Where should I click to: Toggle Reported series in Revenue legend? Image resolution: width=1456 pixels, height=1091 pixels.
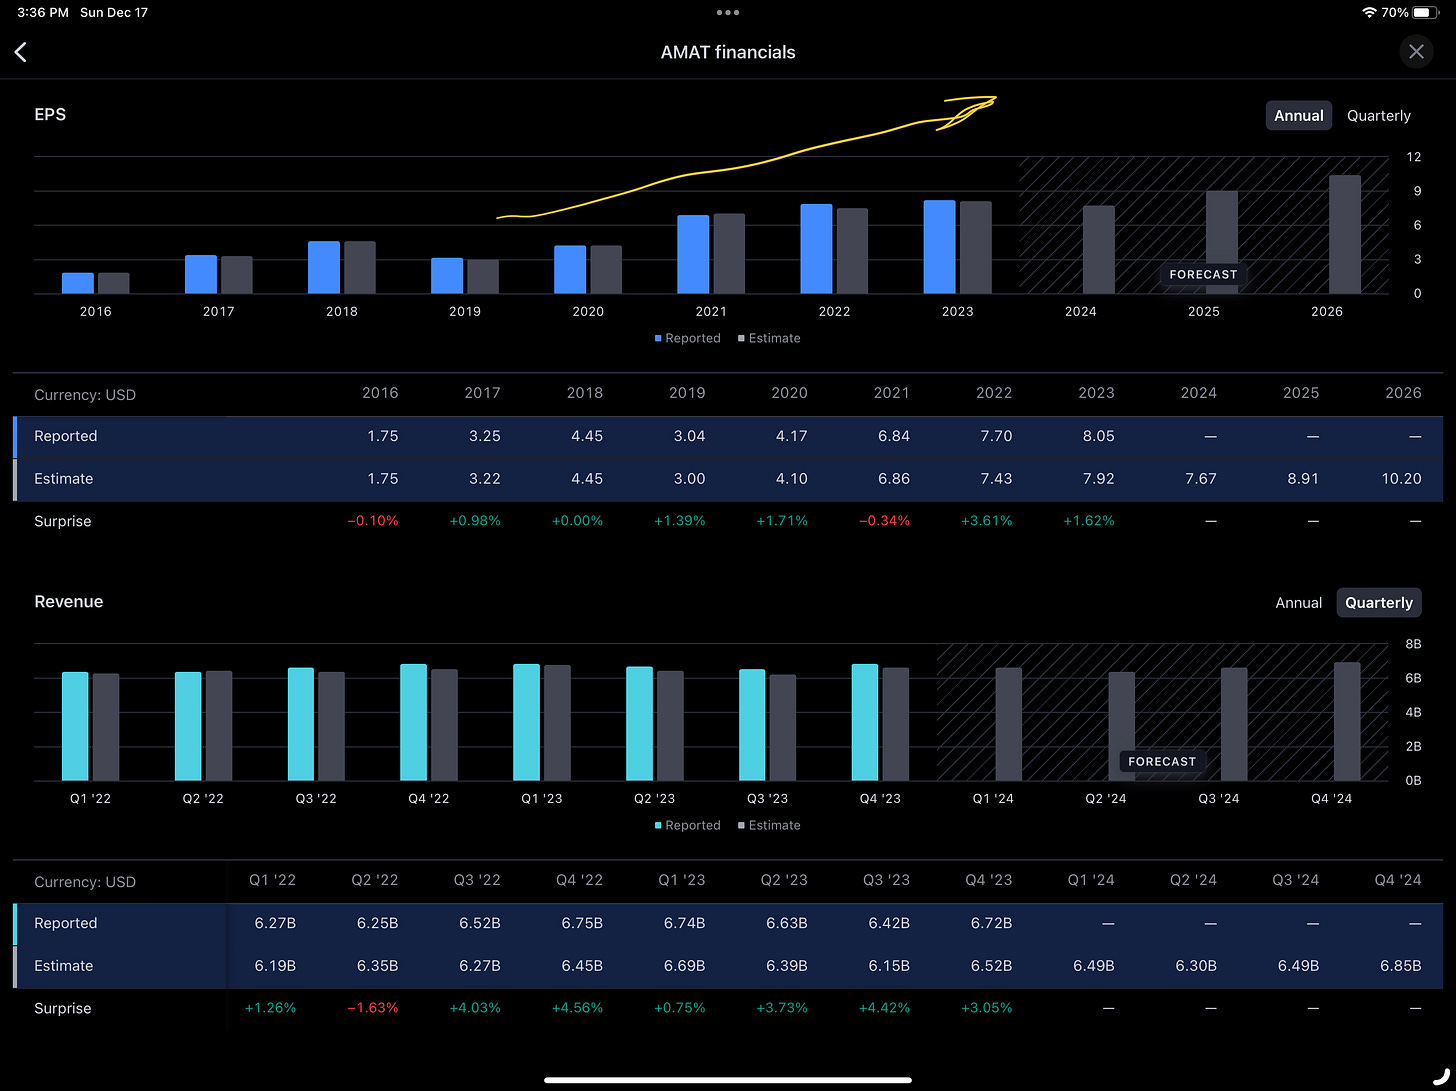687,825
